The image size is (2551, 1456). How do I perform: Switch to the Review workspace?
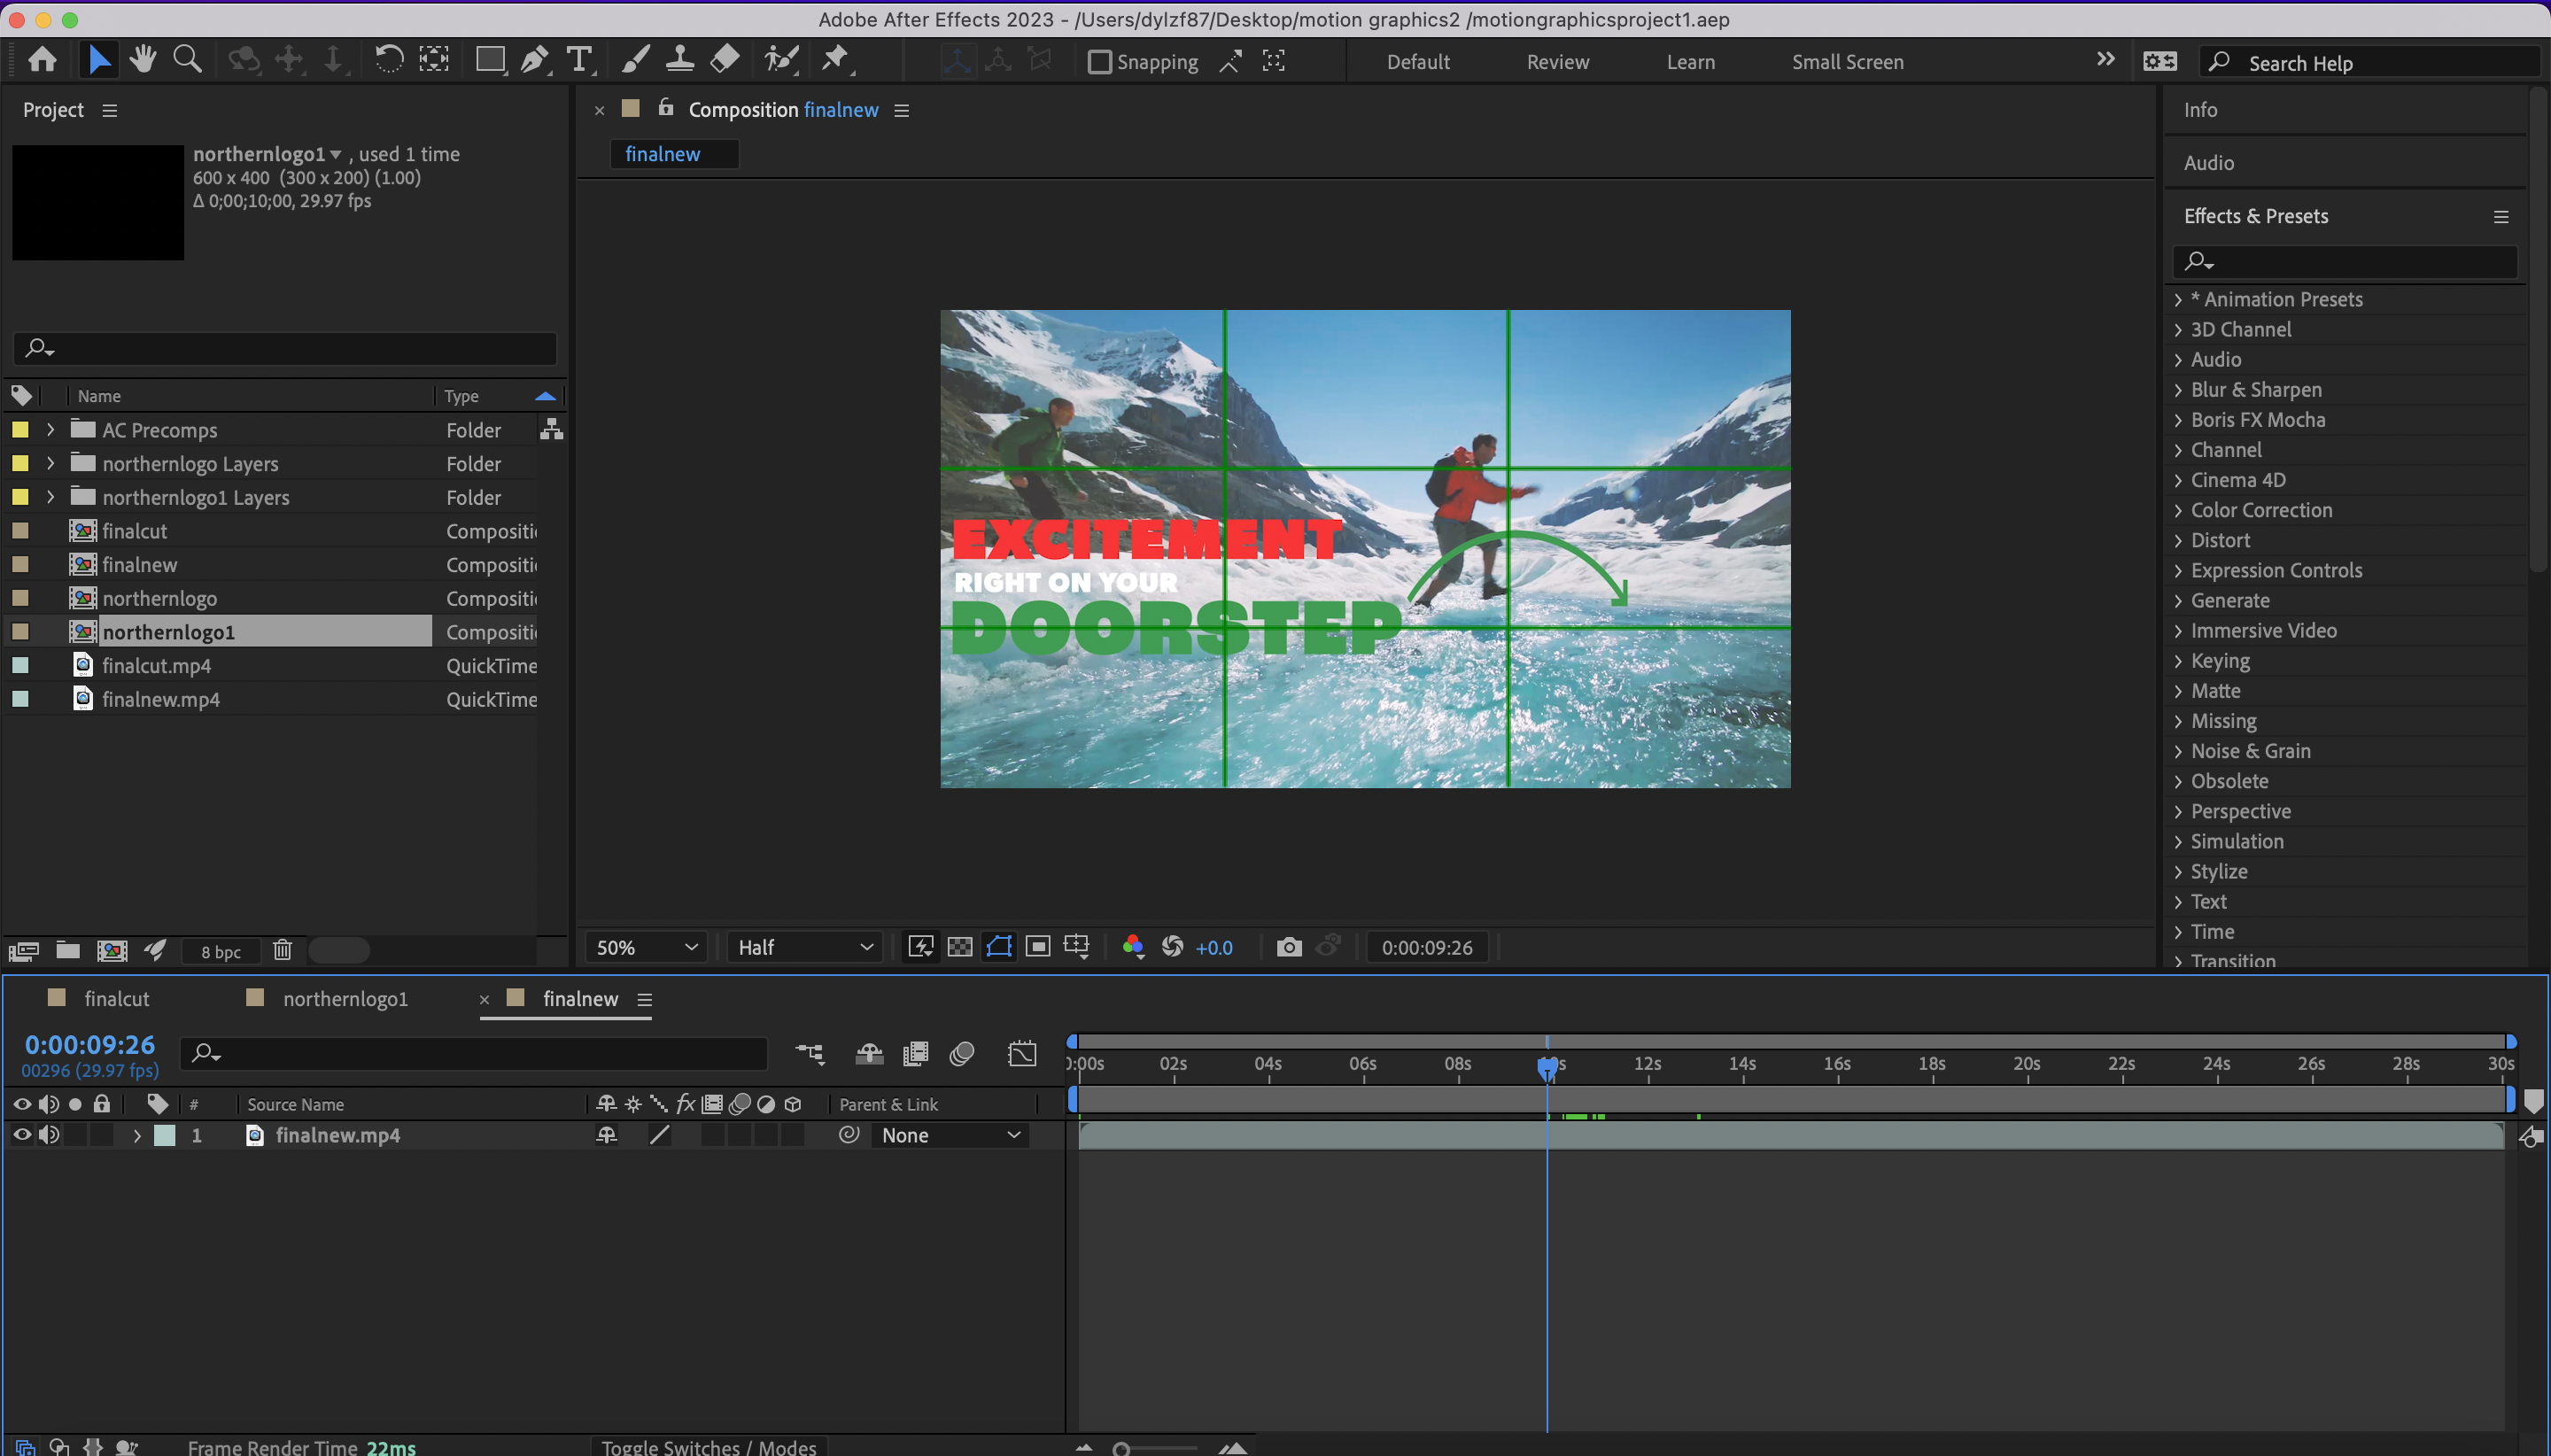[x=1557, y=62]
